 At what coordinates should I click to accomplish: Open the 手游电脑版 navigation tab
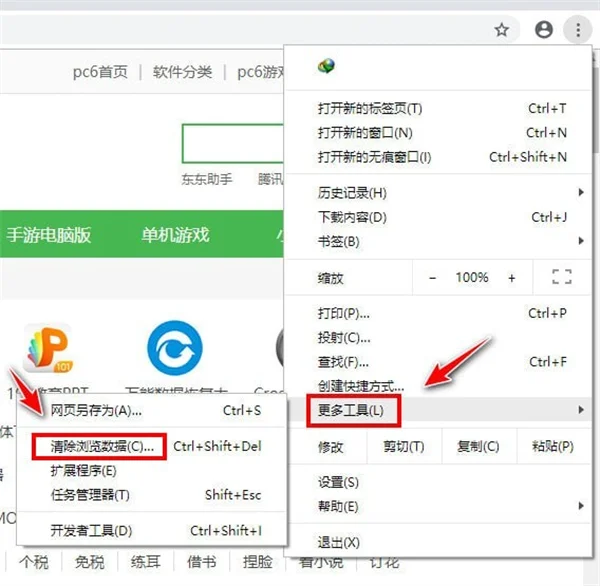(x=49, y=235)
